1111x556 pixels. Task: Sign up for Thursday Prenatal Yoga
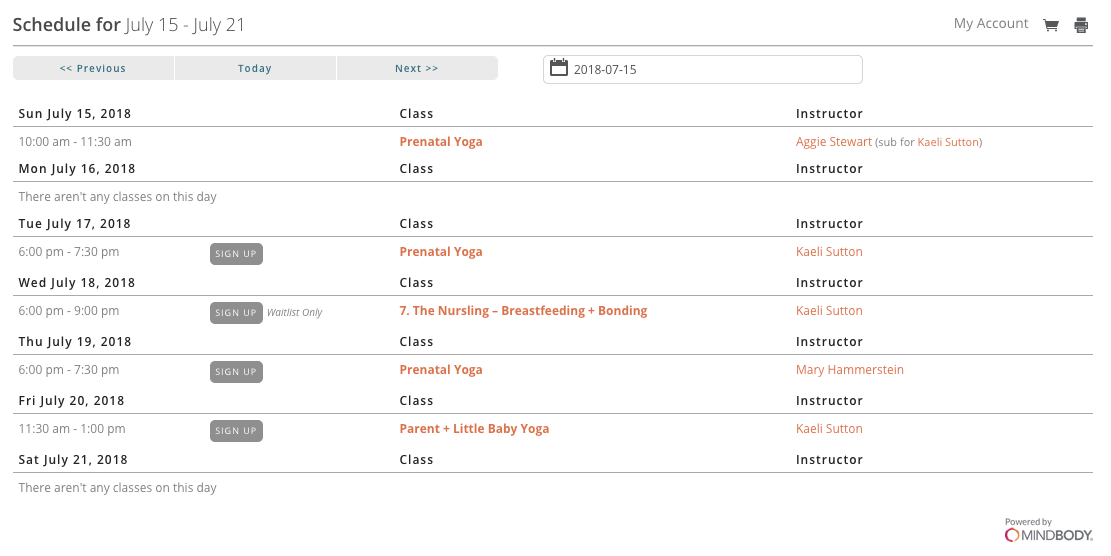[x=236, y=372]
